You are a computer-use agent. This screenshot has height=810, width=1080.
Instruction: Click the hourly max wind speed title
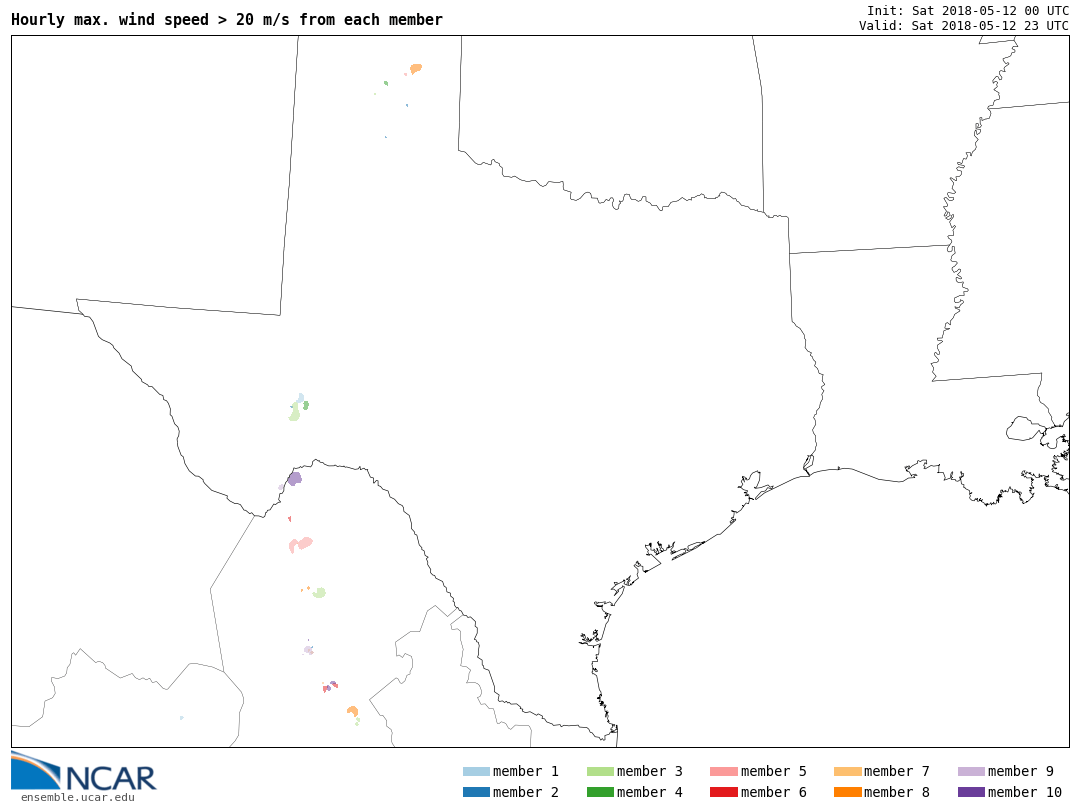[x=227, y=20]
